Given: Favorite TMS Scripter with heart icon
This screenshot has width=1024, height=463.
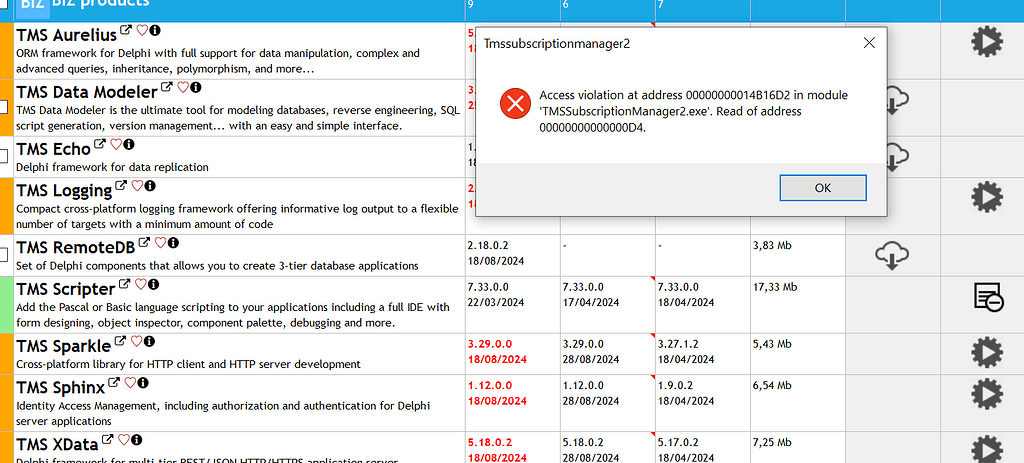Looking at the screenshot, I should coord(140,284).
